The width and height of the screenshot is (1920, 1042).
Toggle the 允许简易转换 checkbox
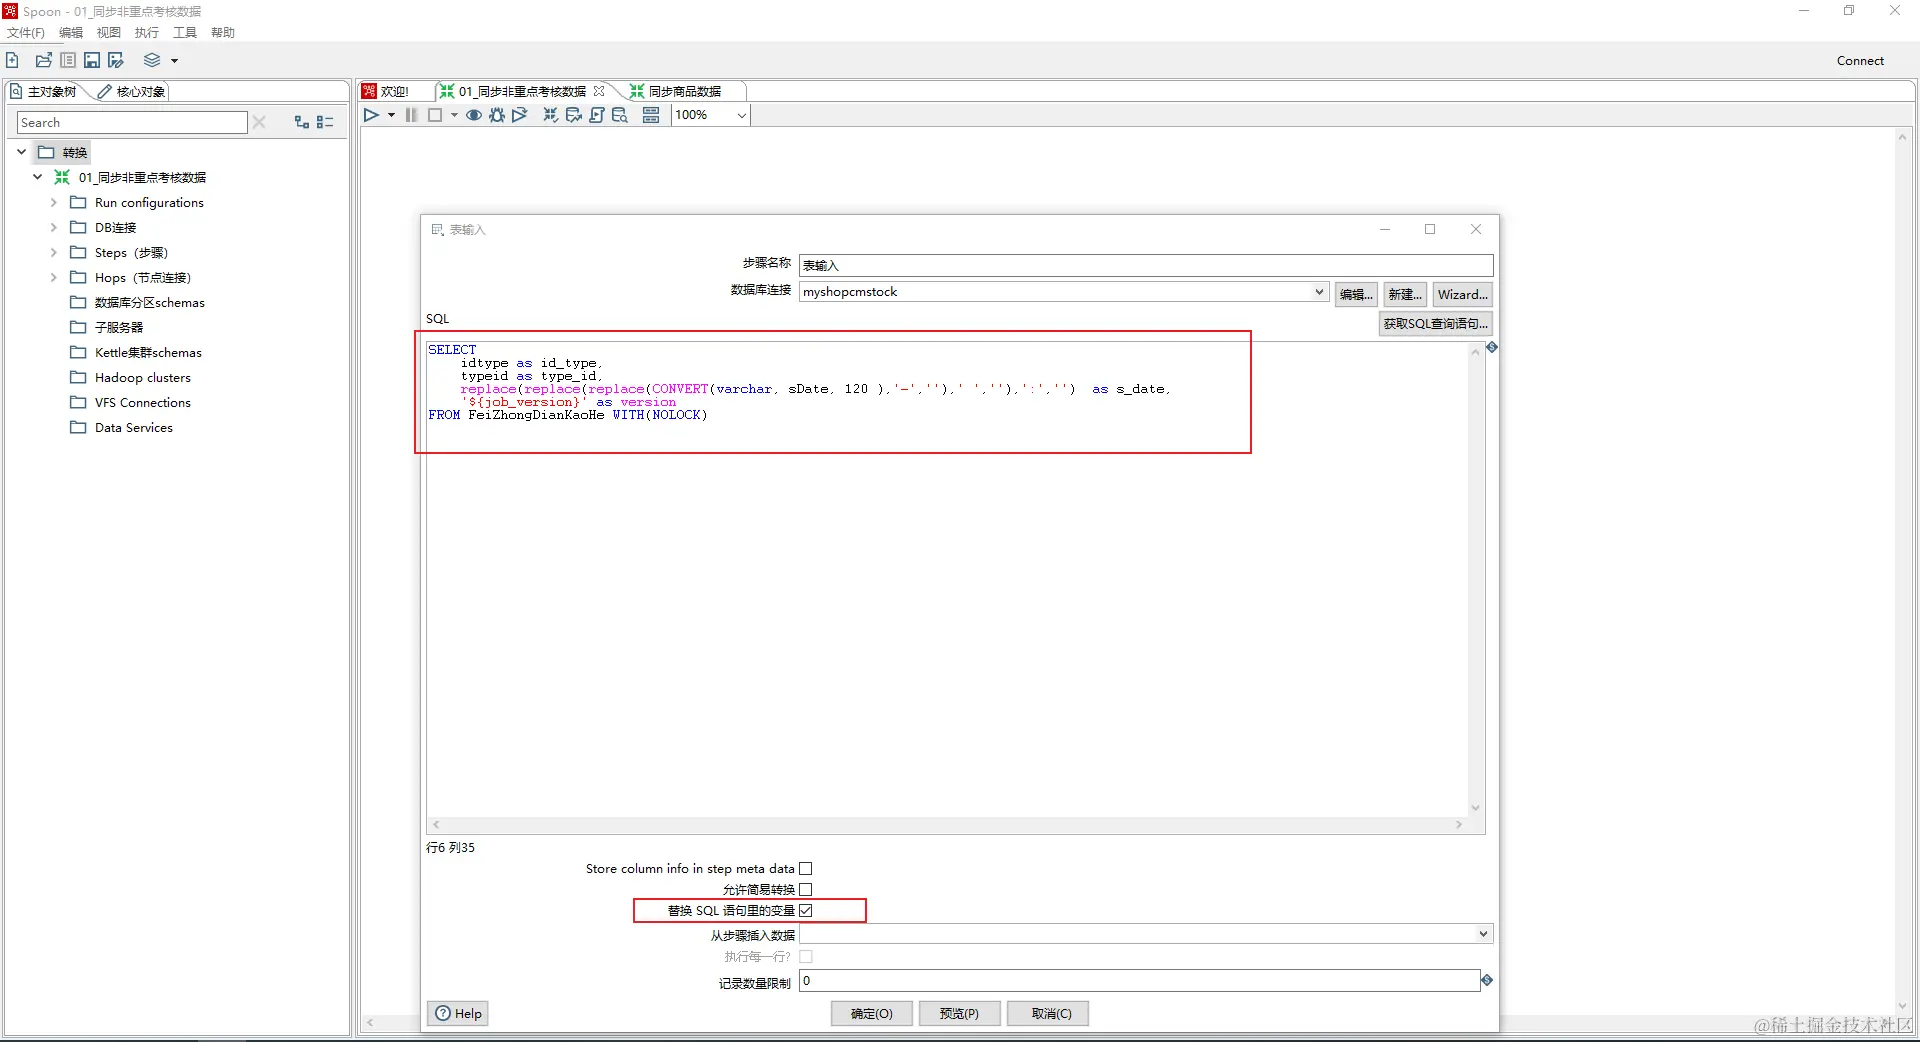[x=806, y=890]
